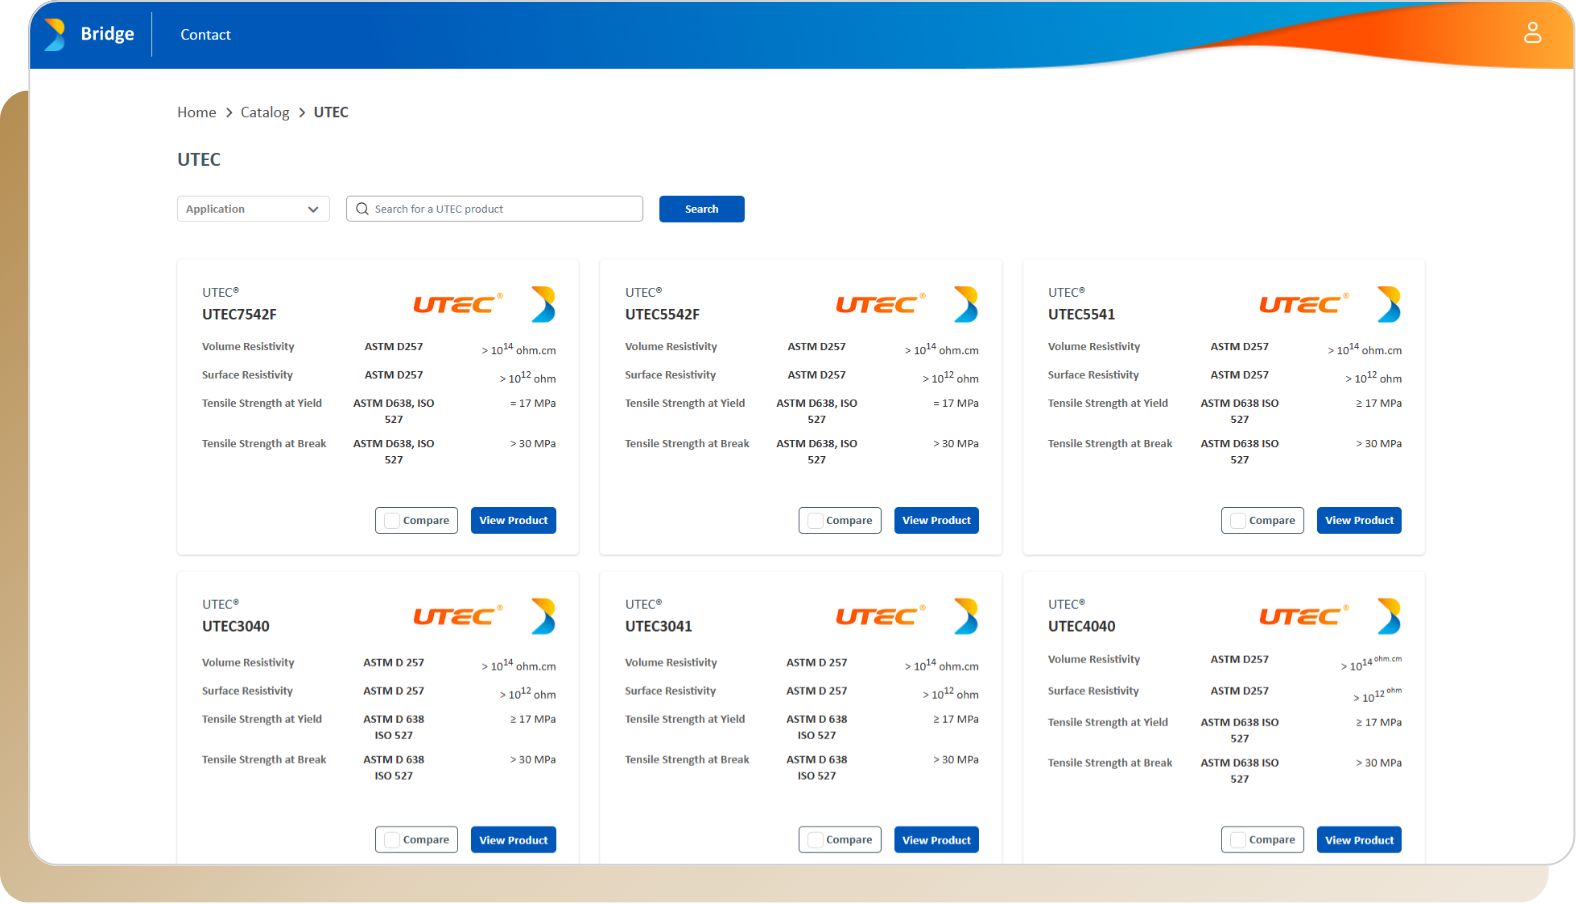Click the UTEC5541 product name
The image size is (1576, 904).
click(x=1081, y=314)
